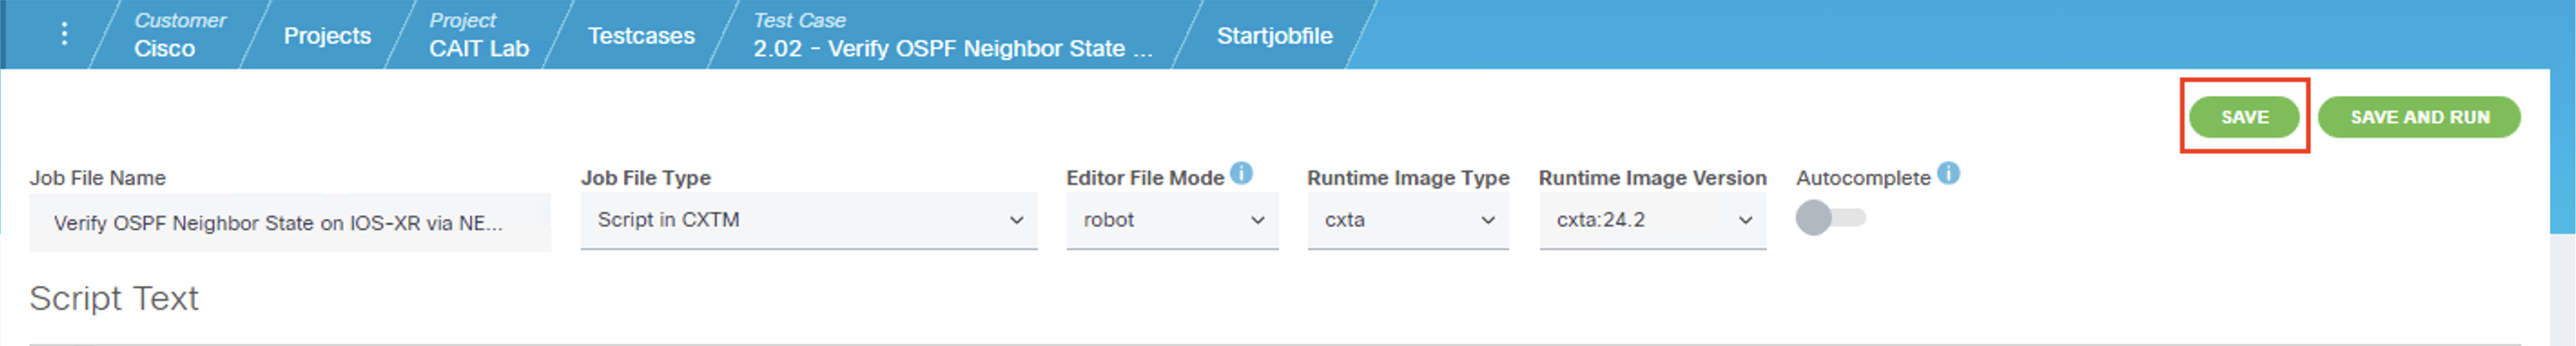The height and width of the screenshot is (346, 2576).
Task: Expand Runtime Image Version cxta:24.2 dropdown
Action: (1652, 220)
